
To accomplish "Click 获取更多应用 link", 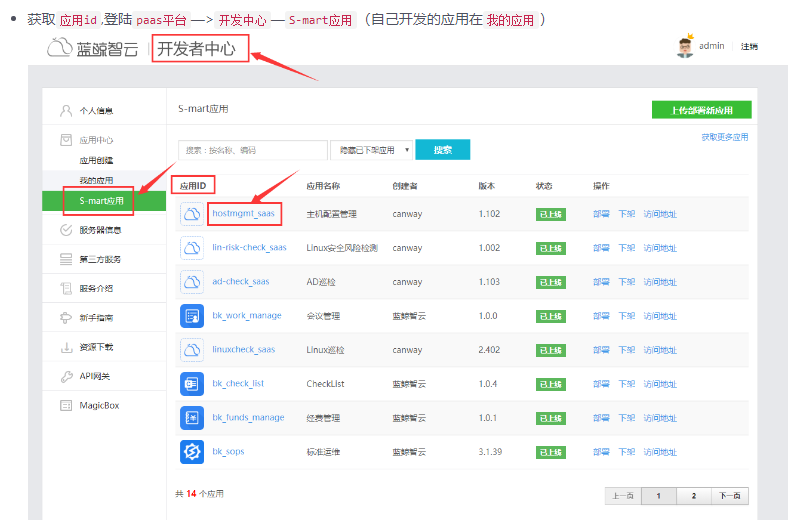I will [x=724, y=137].
